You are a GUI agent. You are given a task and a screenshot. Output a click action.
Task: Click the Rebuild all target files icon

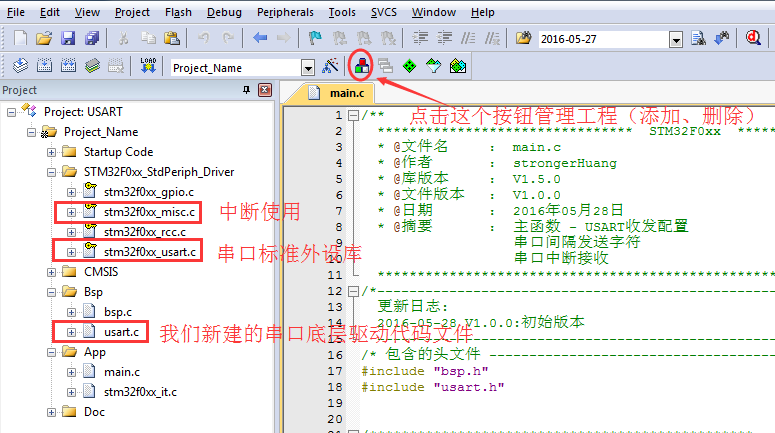(68, 66)
